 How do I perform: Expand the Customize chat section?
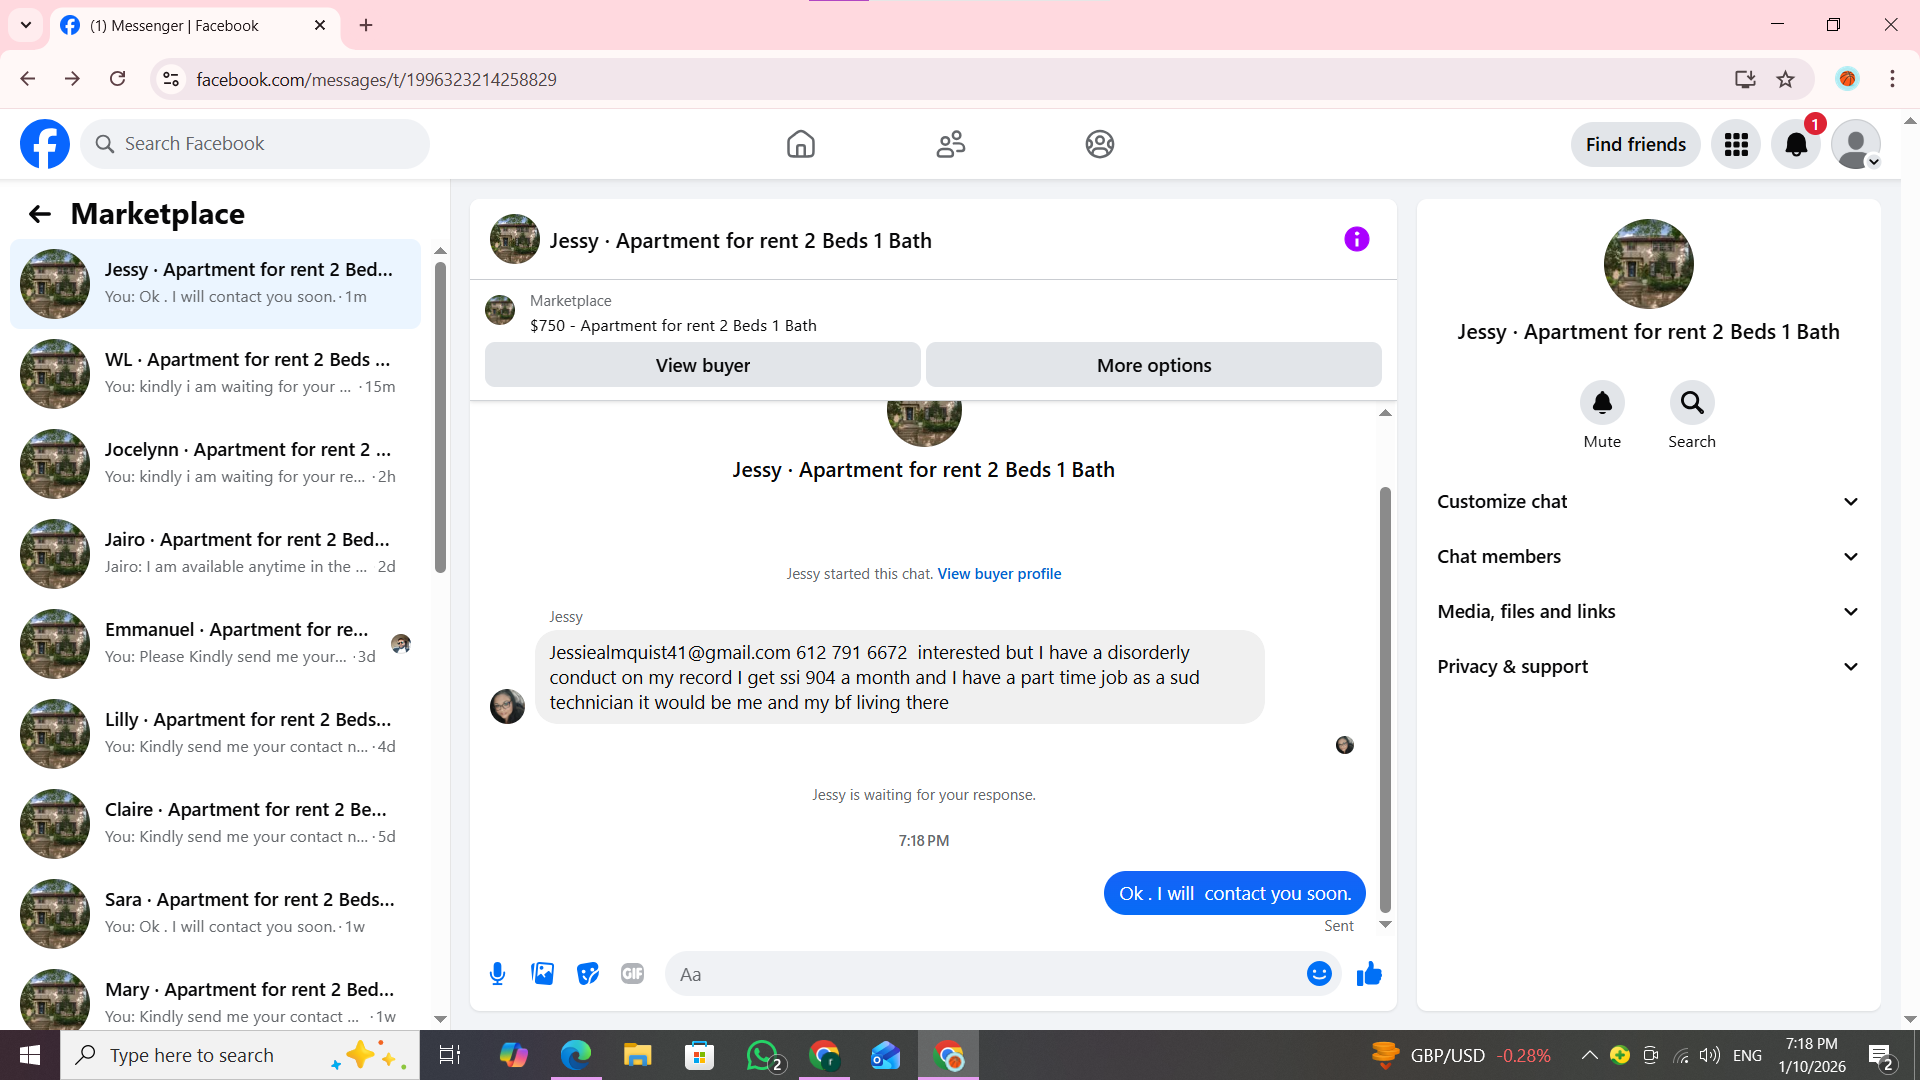(1648, 502)
